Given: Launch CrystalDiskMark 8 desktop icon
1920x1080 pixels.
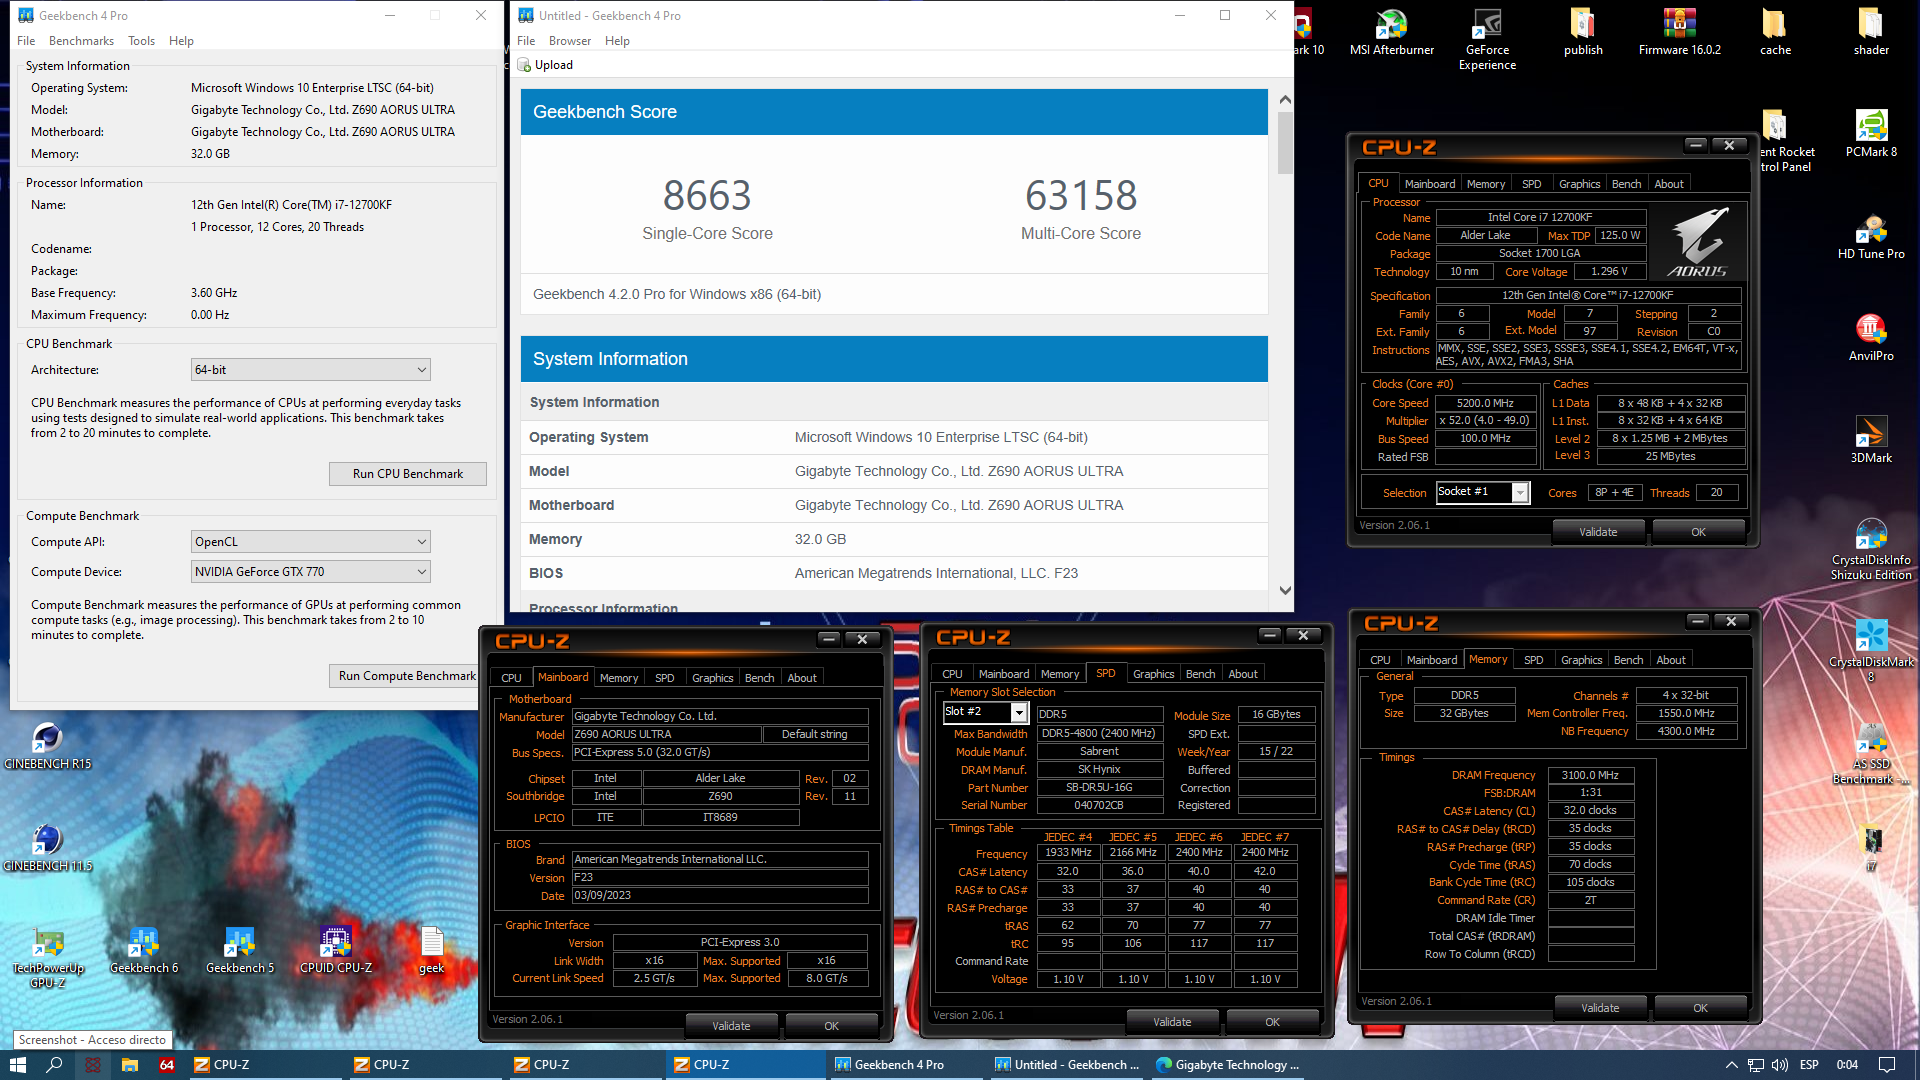Looking at the screenshot, I should (1871, 651).
